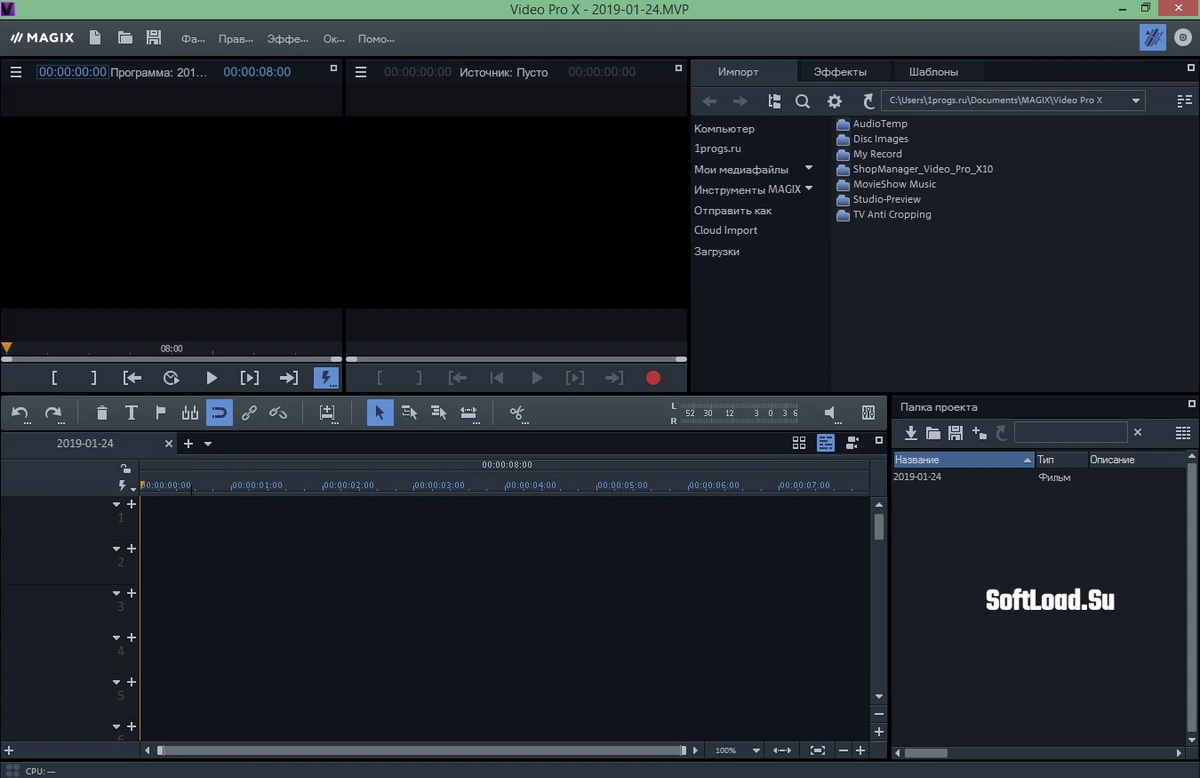Open the volume speaker control
Viewport: 1200px width, 778px height.
pyautogui.click(x=830, y=412)
